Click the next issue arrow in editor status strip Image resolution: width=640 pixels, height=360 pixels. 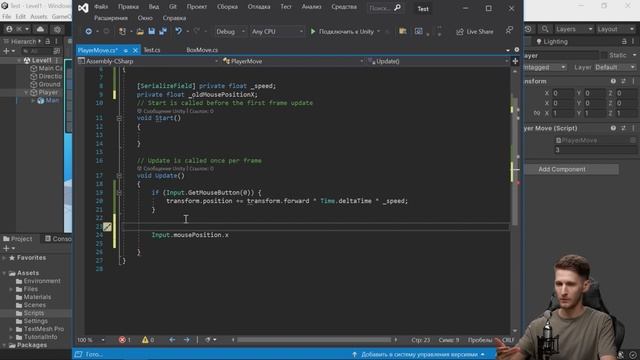[187, 340]
